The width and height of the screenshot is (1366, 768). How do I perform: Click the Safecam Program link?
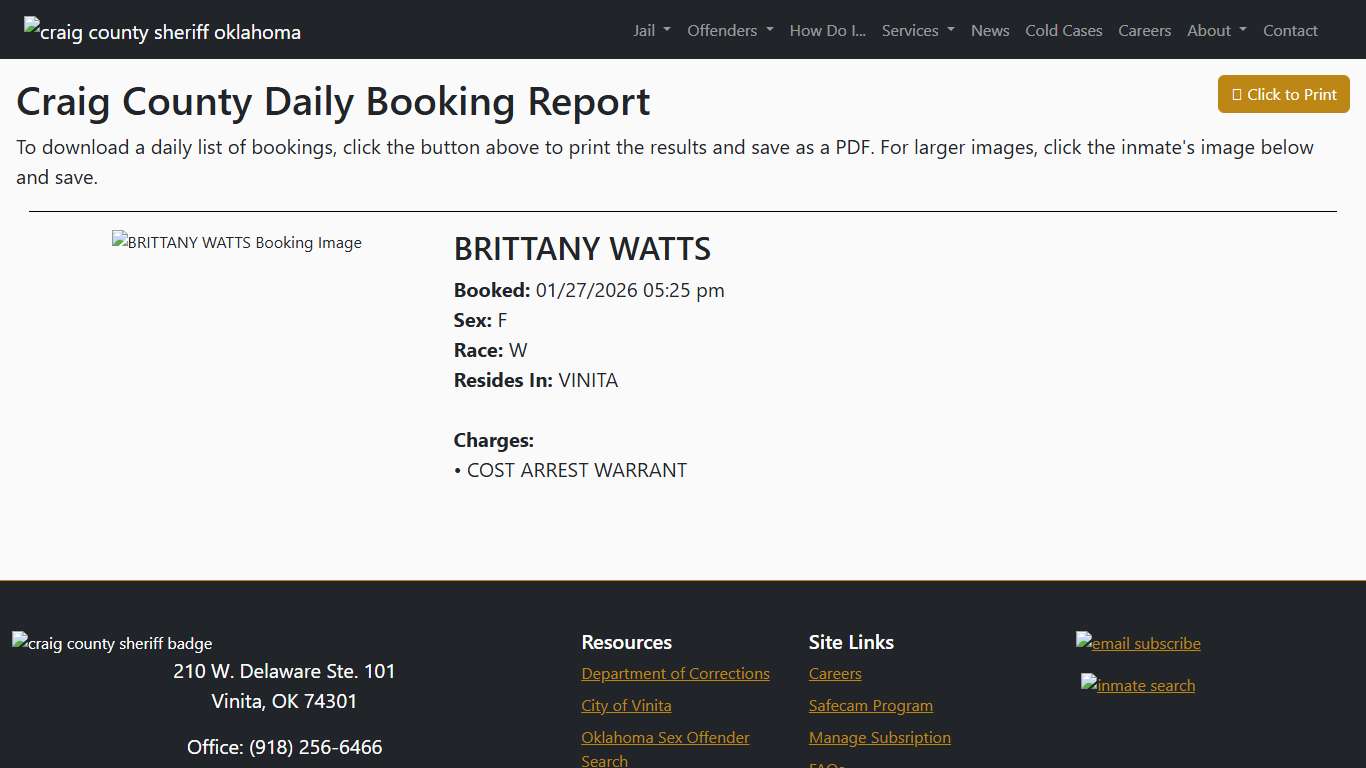[x=870, y=705]
